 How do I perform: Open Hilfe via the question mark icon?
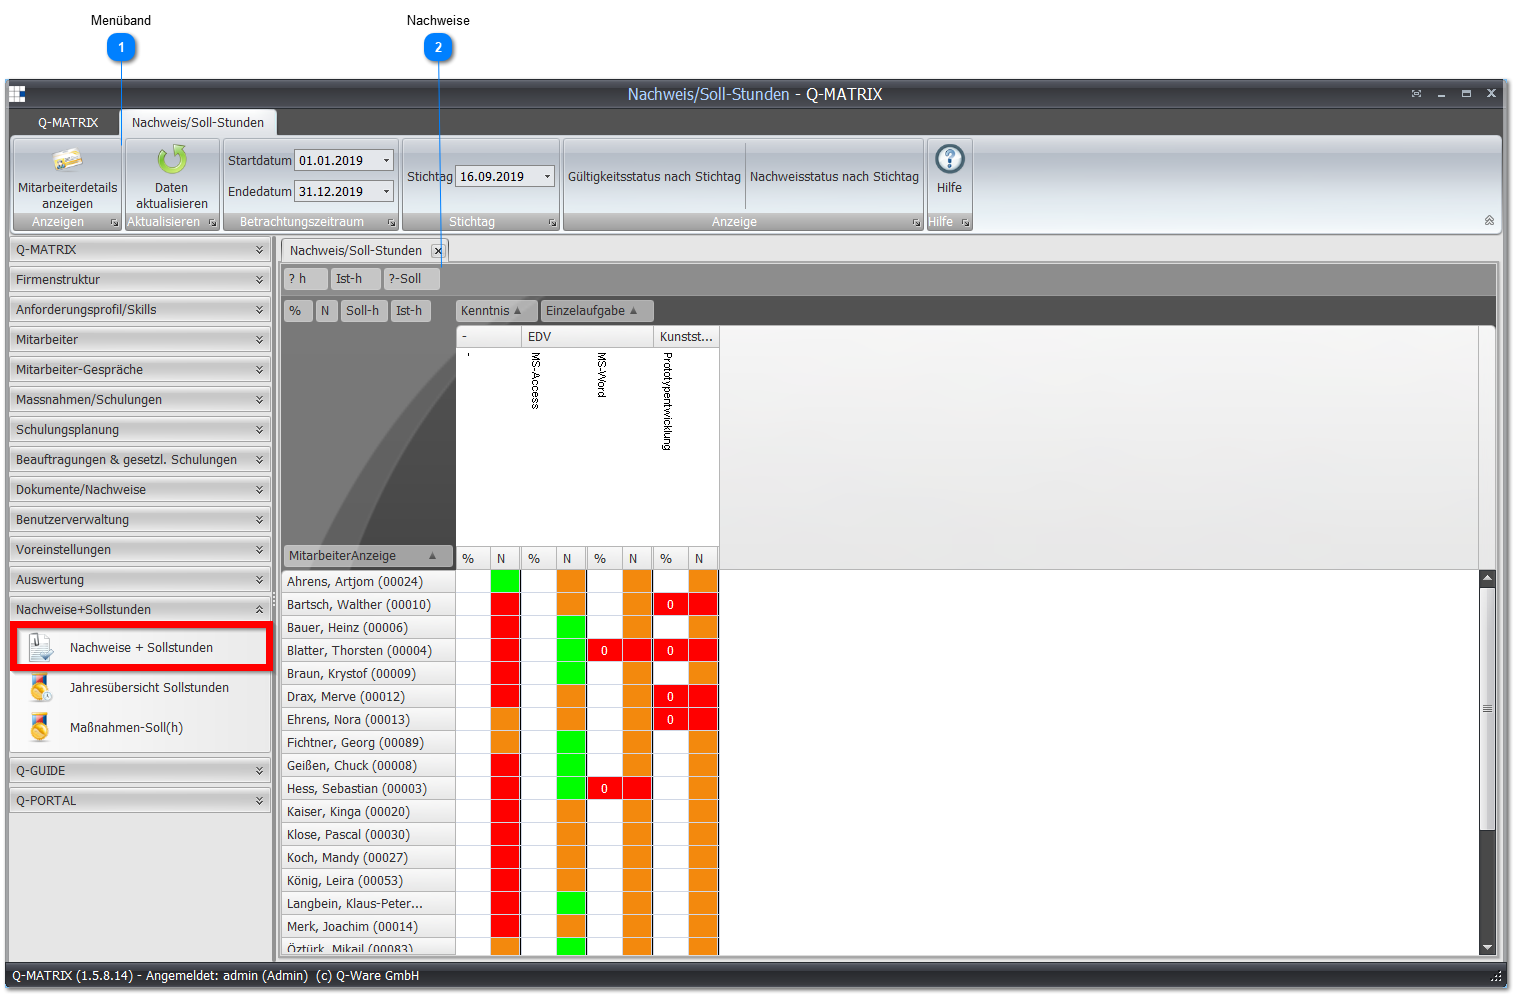tap(949, 159)
